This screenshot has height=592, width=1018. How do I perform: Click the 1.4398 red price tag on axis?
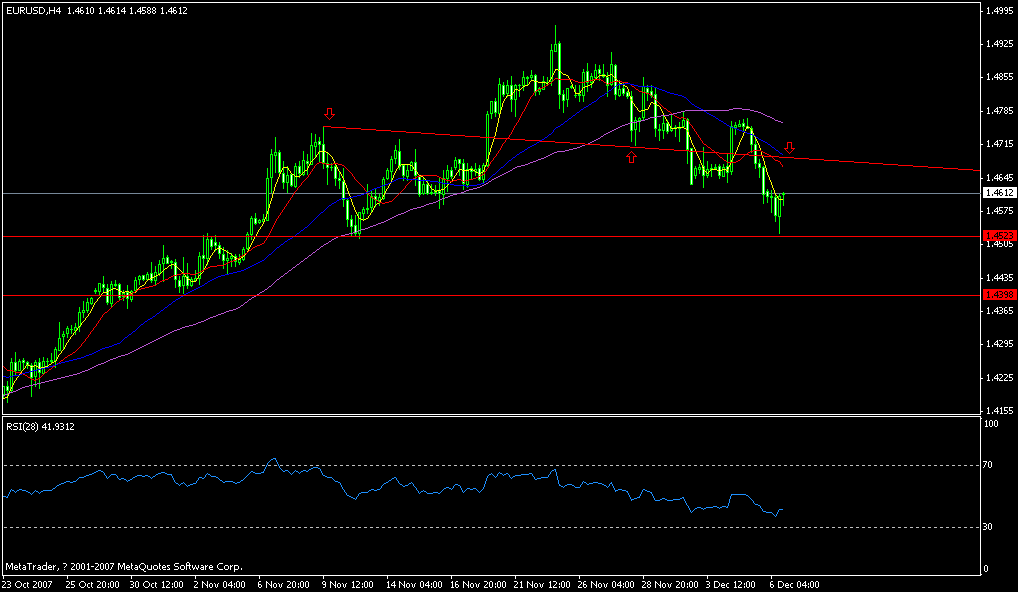coord(998,295)
